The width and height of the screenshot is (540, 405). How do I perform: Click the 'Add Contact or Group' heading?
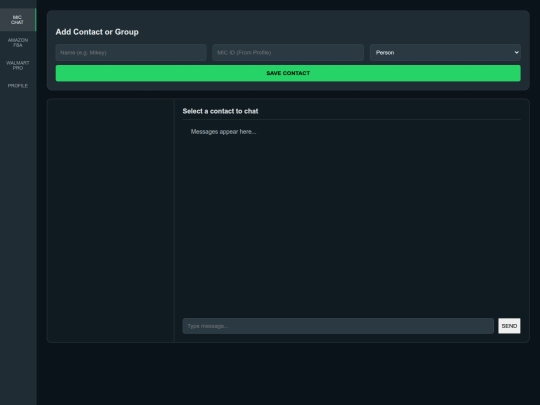tap(97, 32)
